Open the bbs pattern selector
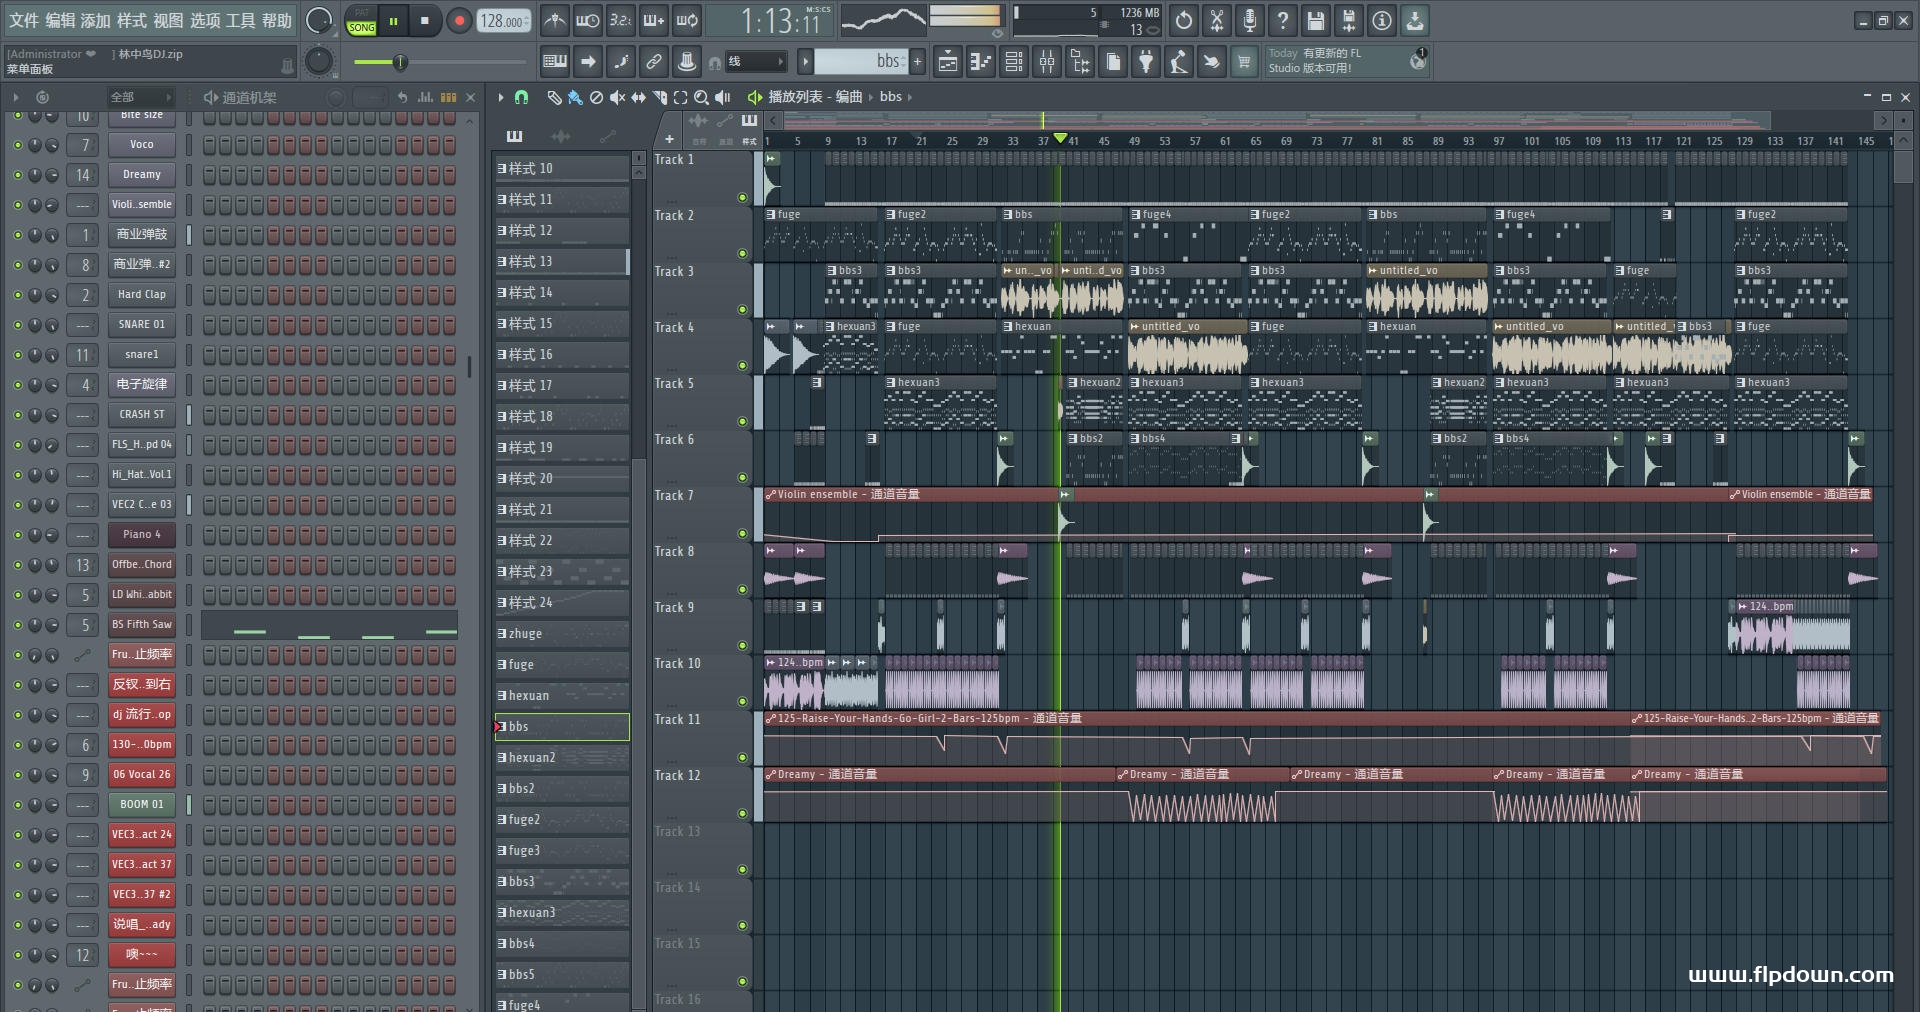Screen dimensions: 1920x1012 (861, 62)
